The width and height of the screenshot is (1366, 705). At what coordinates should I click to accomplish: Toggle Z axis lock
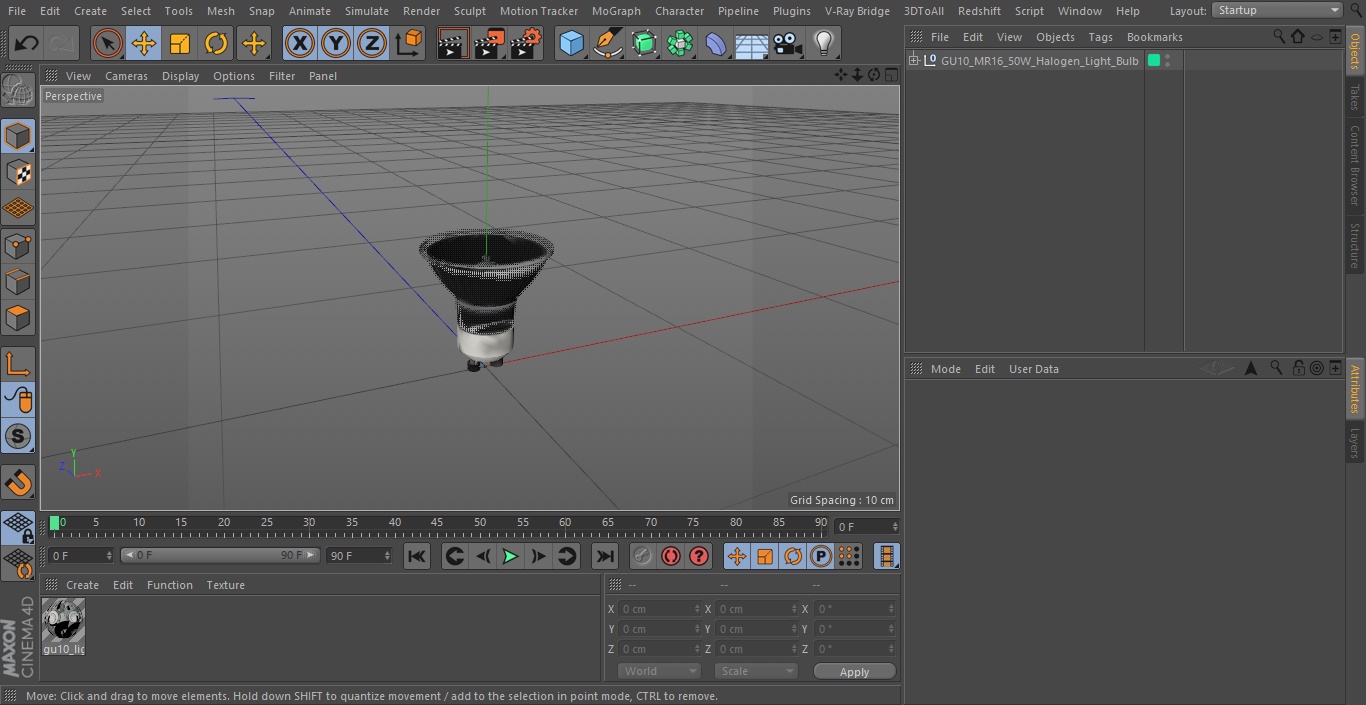(x=372, y=43)
